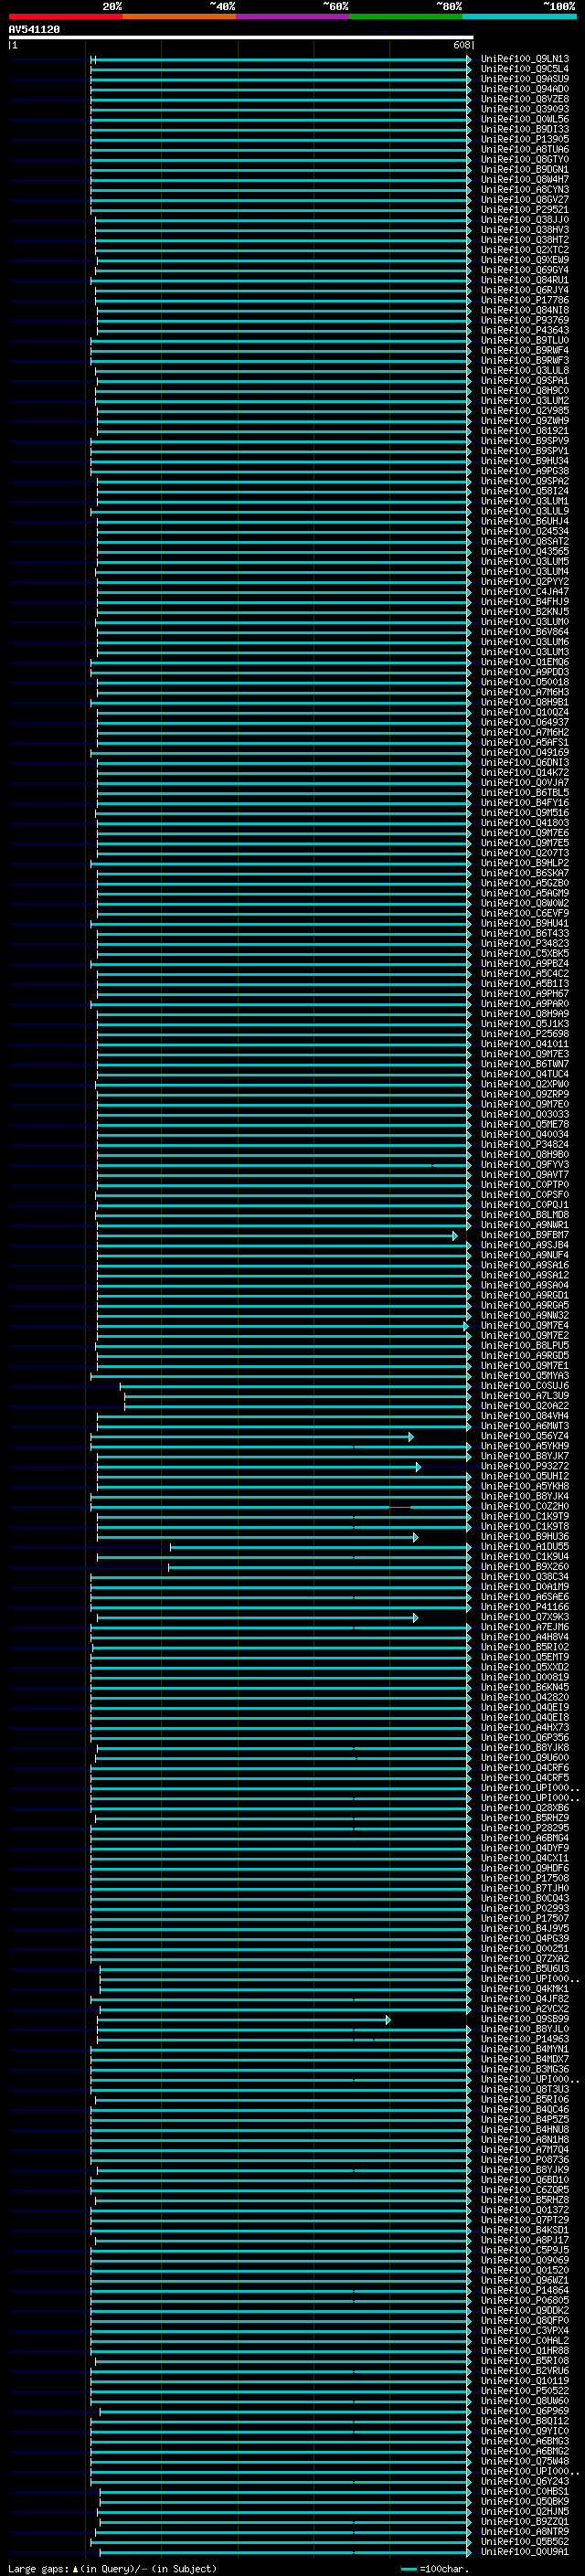Select the UniRef100_Q39093 label

[x=525, y=109]
